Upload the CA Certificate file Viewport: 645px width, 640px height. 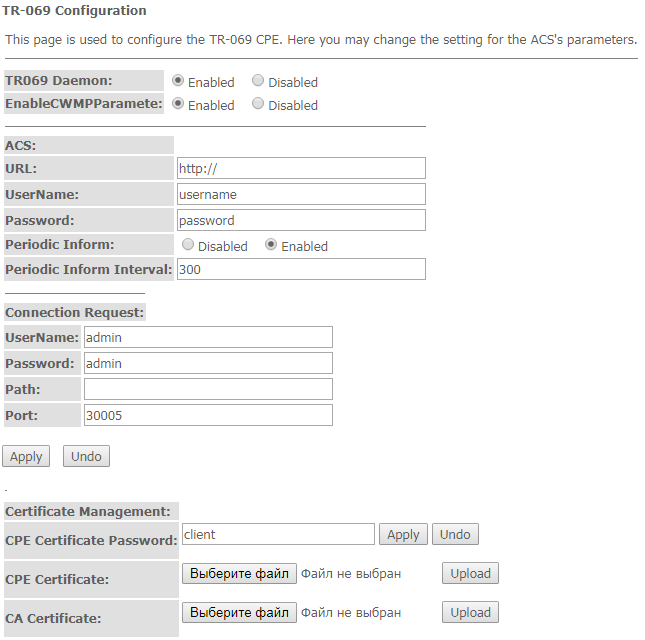click(x=470, y=612)
